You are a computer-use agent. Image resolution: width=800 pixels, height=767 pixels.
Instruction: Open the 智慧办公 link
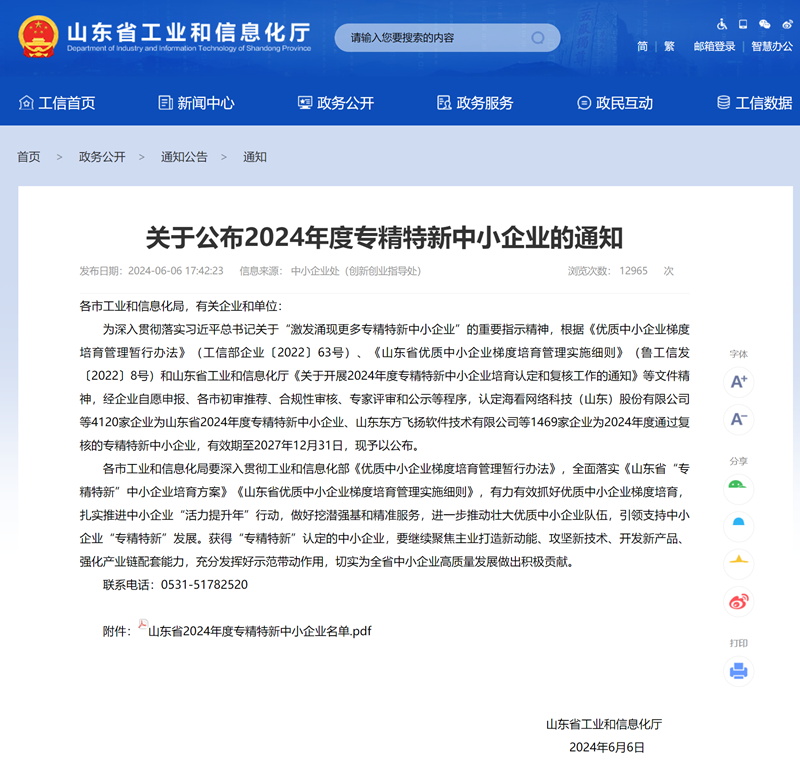(772, 46)
